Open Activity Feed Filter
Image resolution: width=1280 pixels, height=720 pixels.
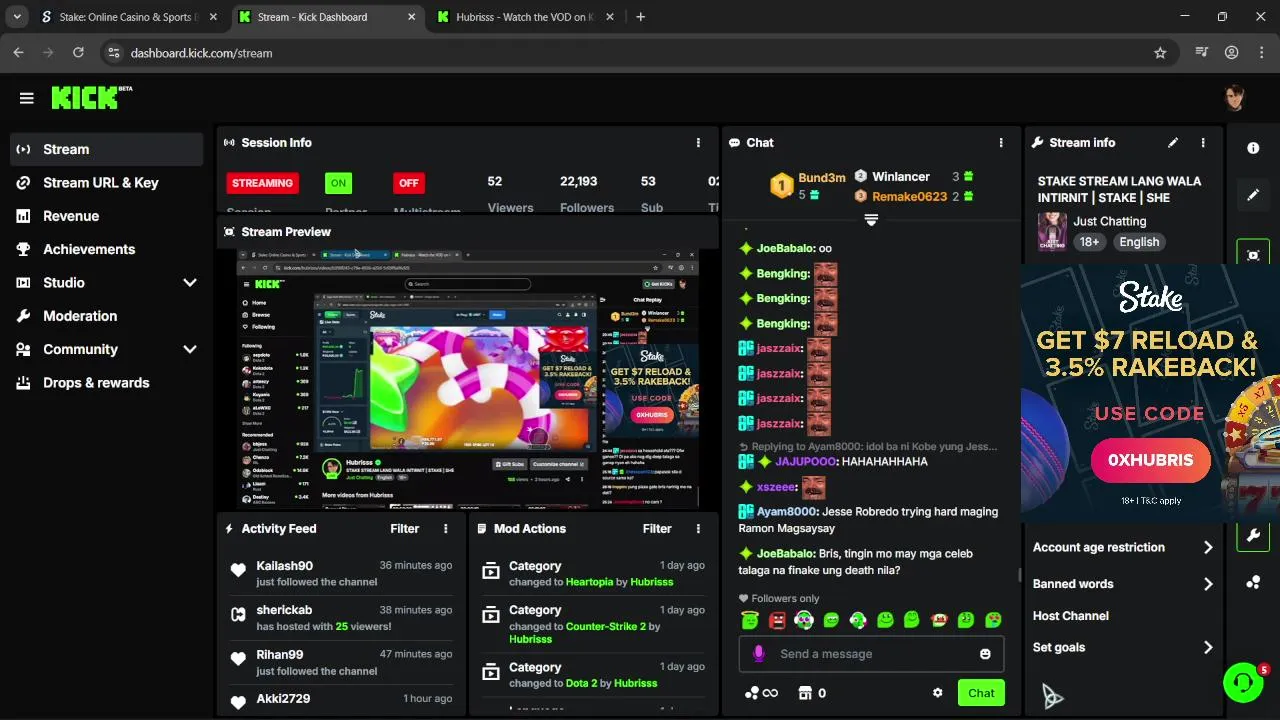(x=404, y=529)
